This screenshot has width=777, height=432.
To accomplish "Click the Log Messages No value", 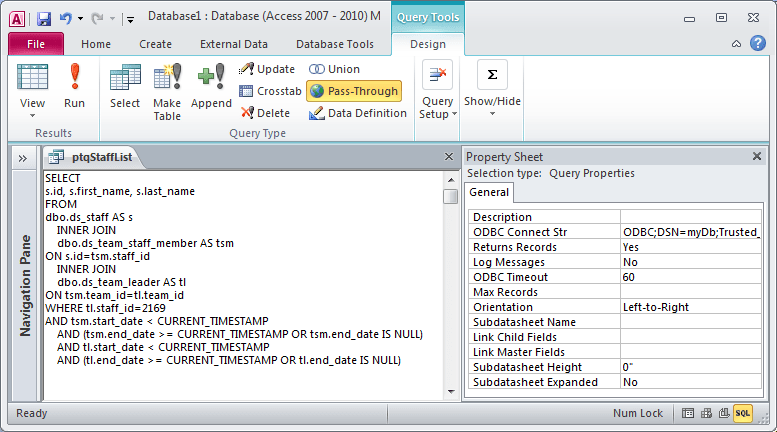I will pos(691,262).
